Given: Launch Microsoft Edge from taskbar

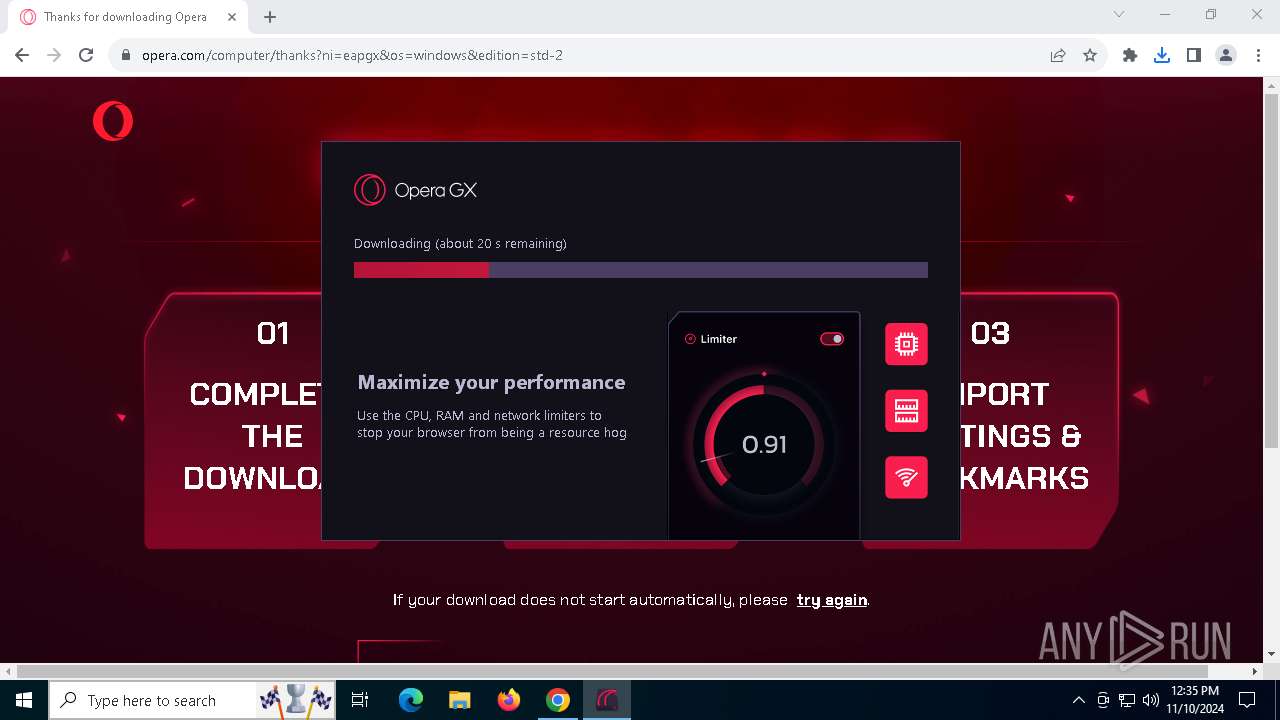Looking at the screenshot, I should coord(411,700).
